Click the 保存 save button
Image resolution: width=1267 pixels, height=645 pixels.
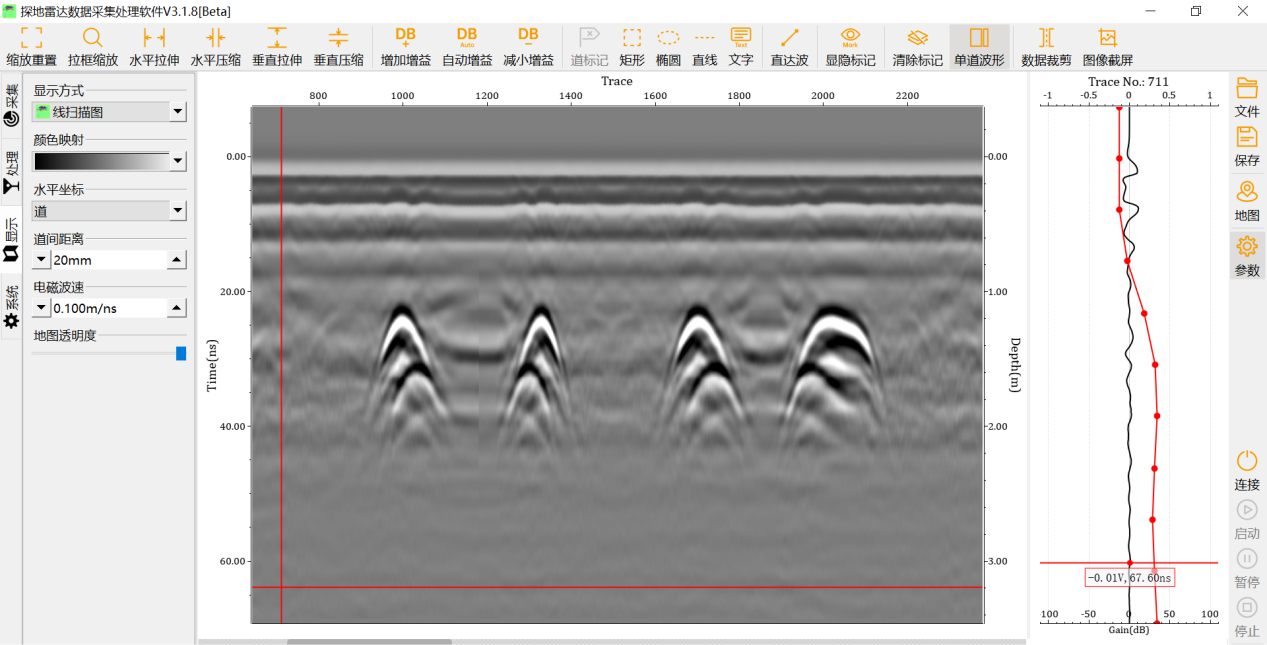point(1246,145)
